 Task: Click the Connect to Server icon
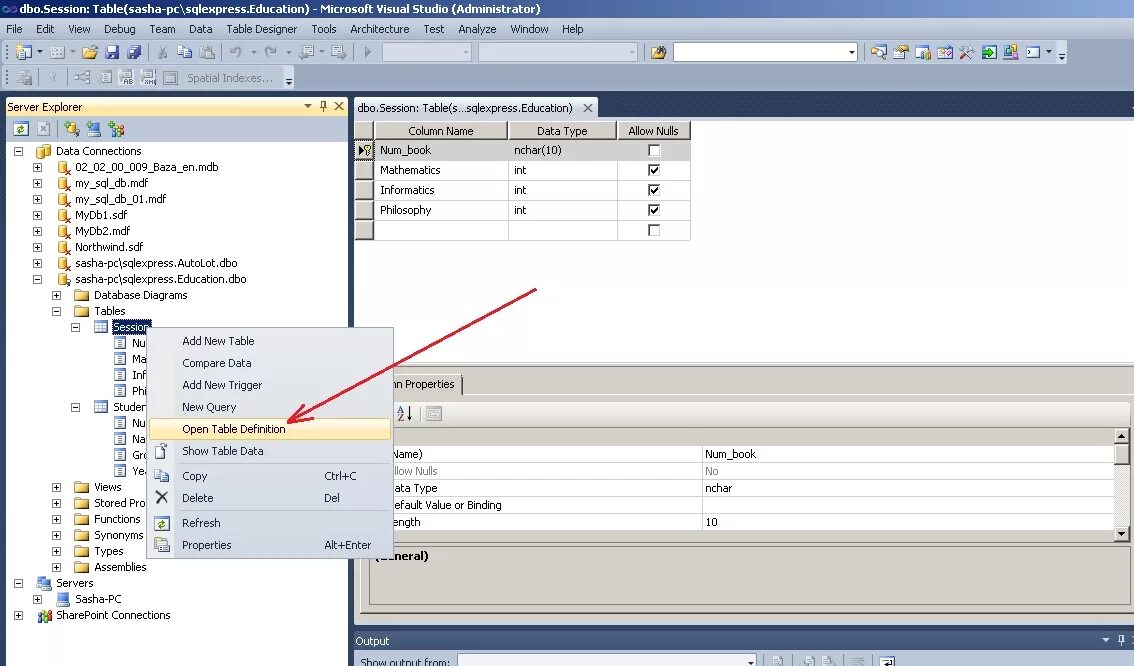pyautogui.click(x=93, y=129)
